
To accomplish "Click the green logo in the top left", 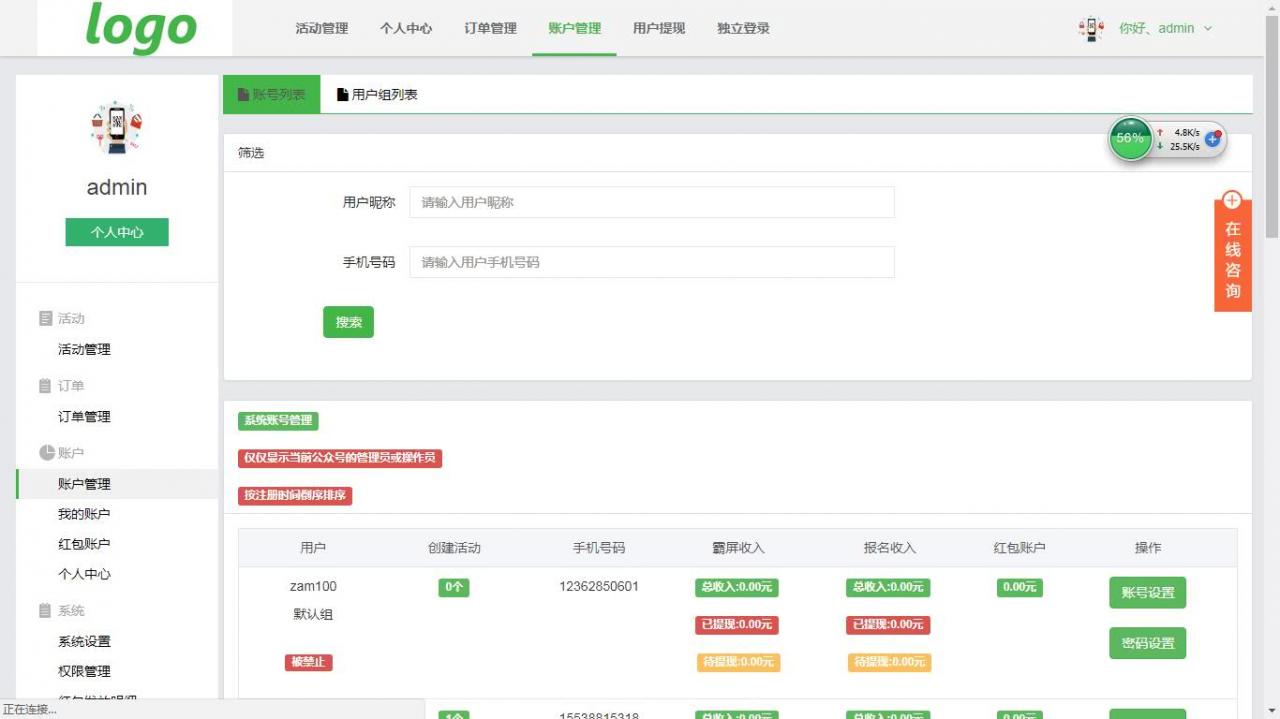I will [140, 29].
